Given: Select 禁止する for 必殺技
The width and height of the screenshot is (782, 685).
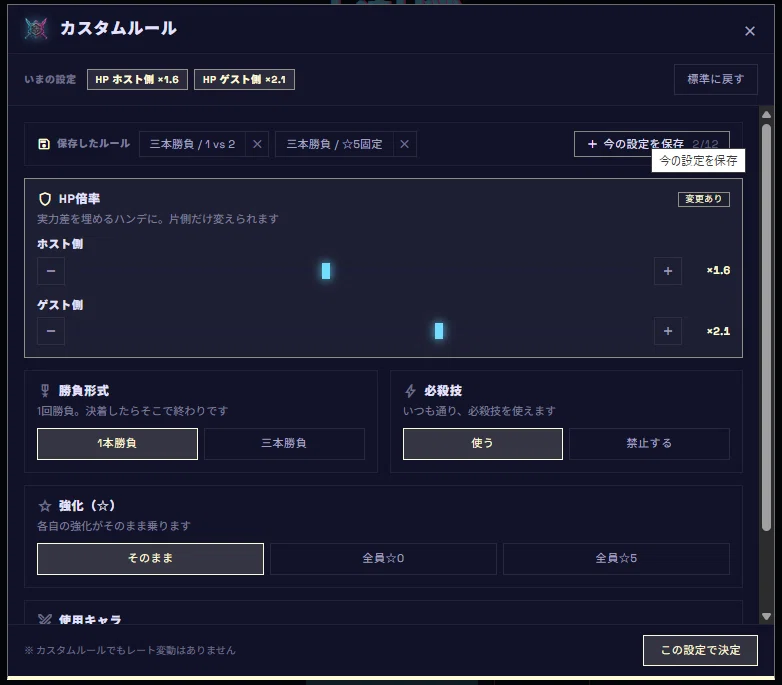Looking at the screenshot, I should (649, 444).
